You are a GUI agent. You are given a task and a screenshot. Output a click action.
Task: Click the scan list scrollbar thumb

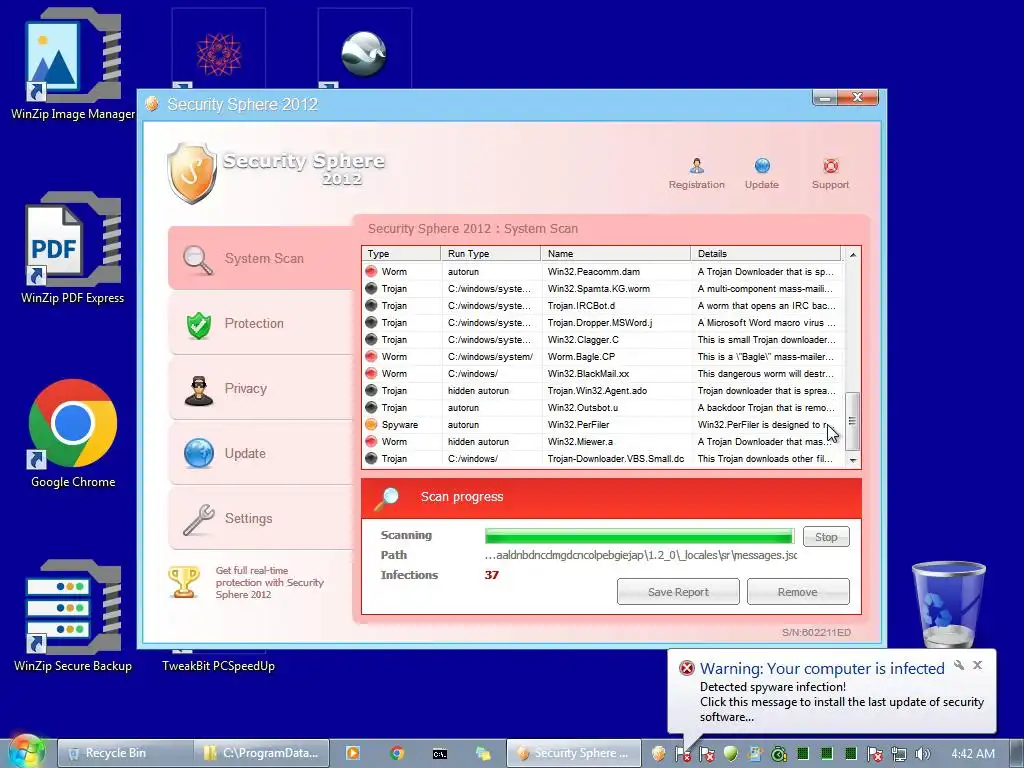coord(852,421)
